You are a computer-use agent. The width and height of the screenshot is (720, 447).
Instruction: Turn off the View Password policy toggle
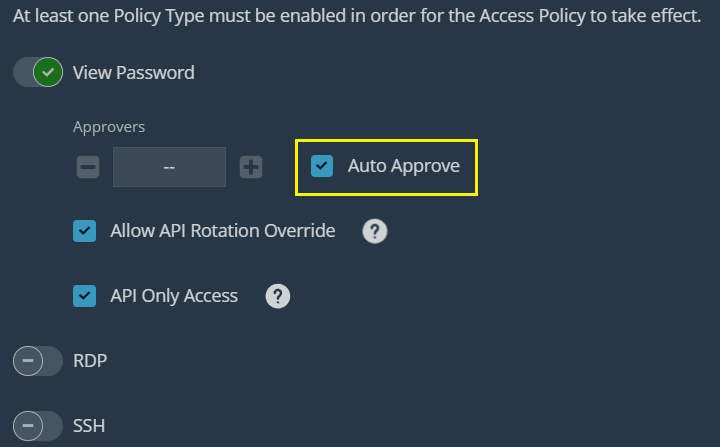pos(38,72)
